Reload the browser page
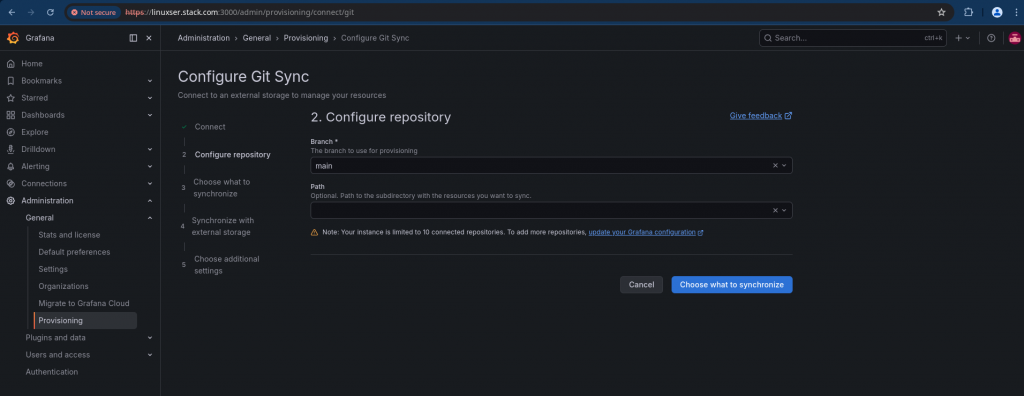 [50, 12]
